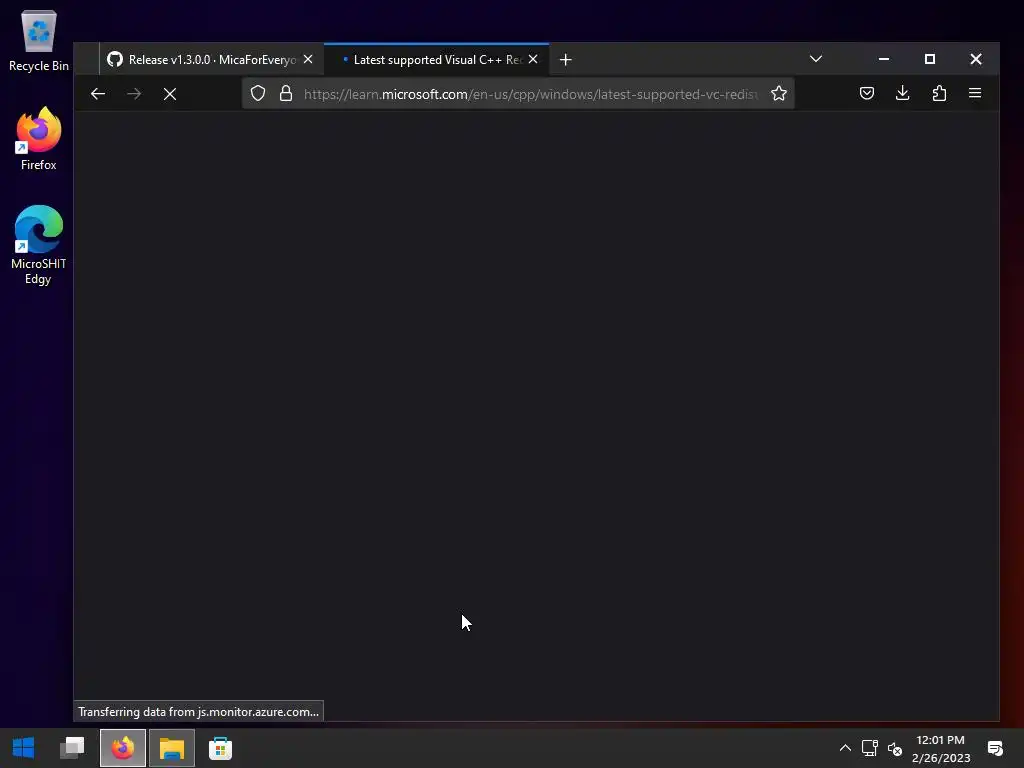Image resolution: width=1024 pixels, height=768 pixels.
Task: Open File Explorer from the taskbar
Action: point(172,748)
